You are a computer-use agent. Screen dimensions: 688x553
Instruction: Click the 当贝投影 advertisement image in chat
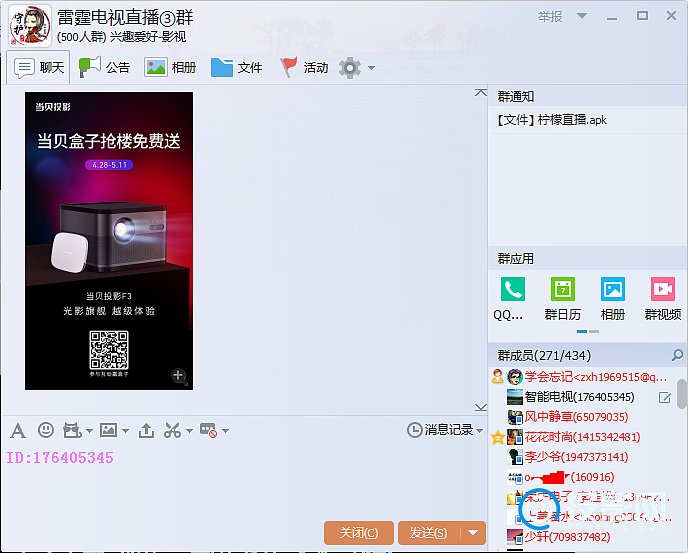[x=109, y=240]
